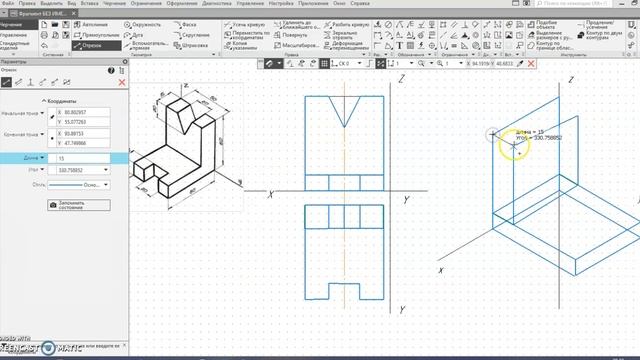640x360 pixels.
Task: Apply the Фаска chamfer tool
Action: tap(186, 25)
